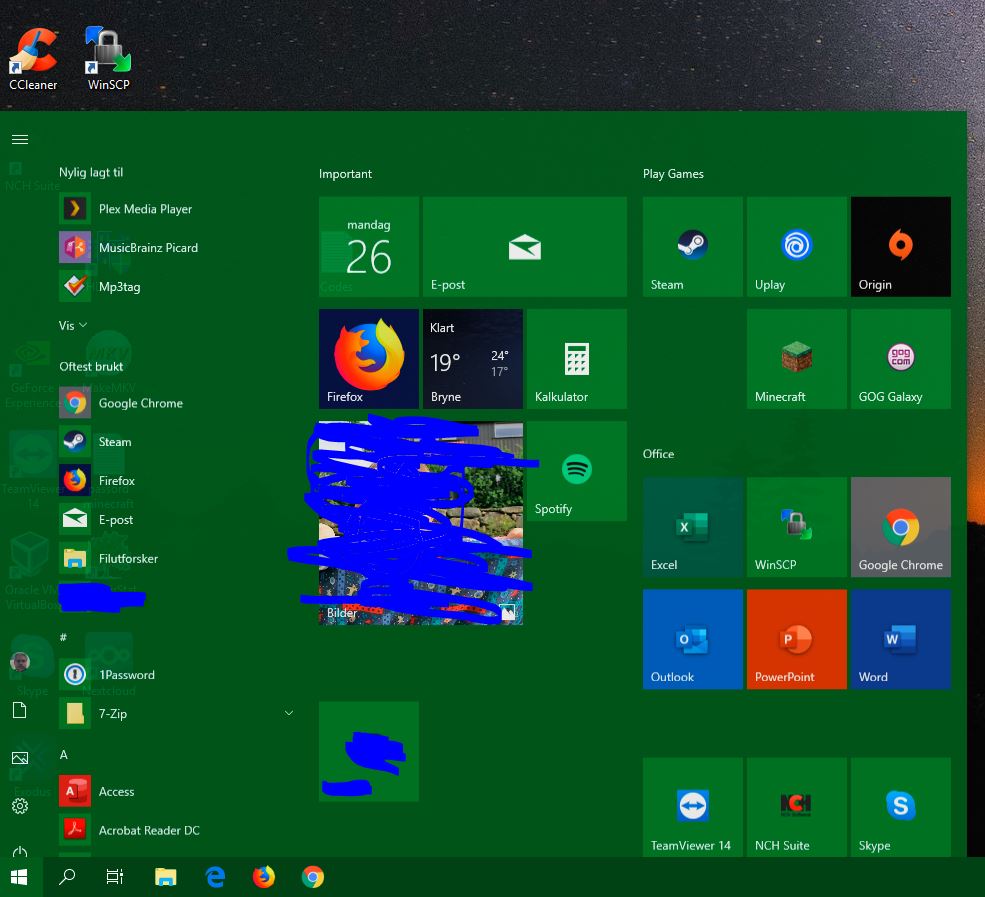985x897 pixels.
Task: Open the Skype tile
Action: point(900,807)
